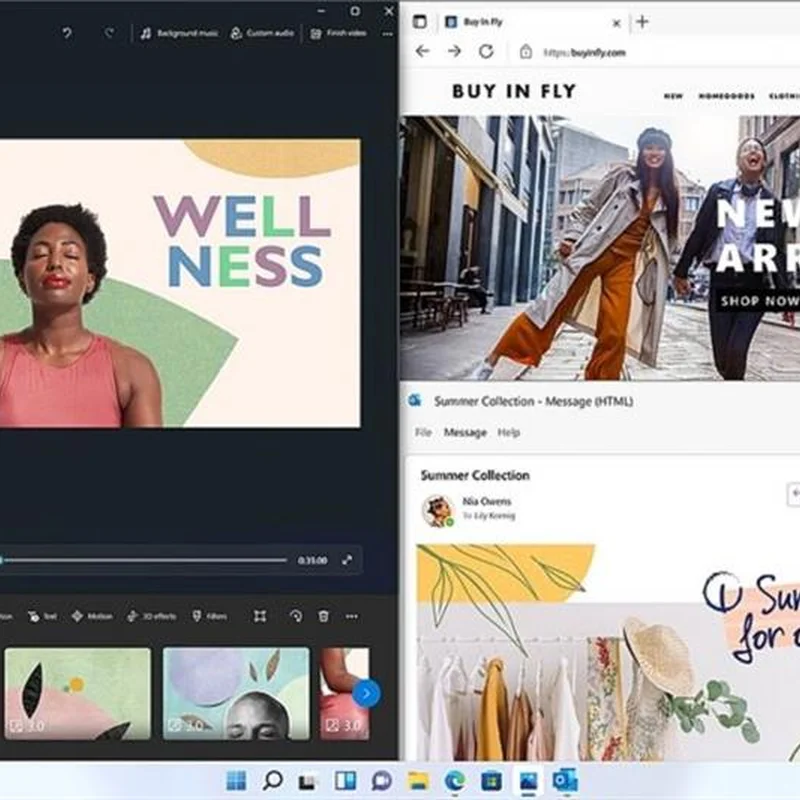
Task: Add Text to the selected clip
Action: (x=42, y=617)
